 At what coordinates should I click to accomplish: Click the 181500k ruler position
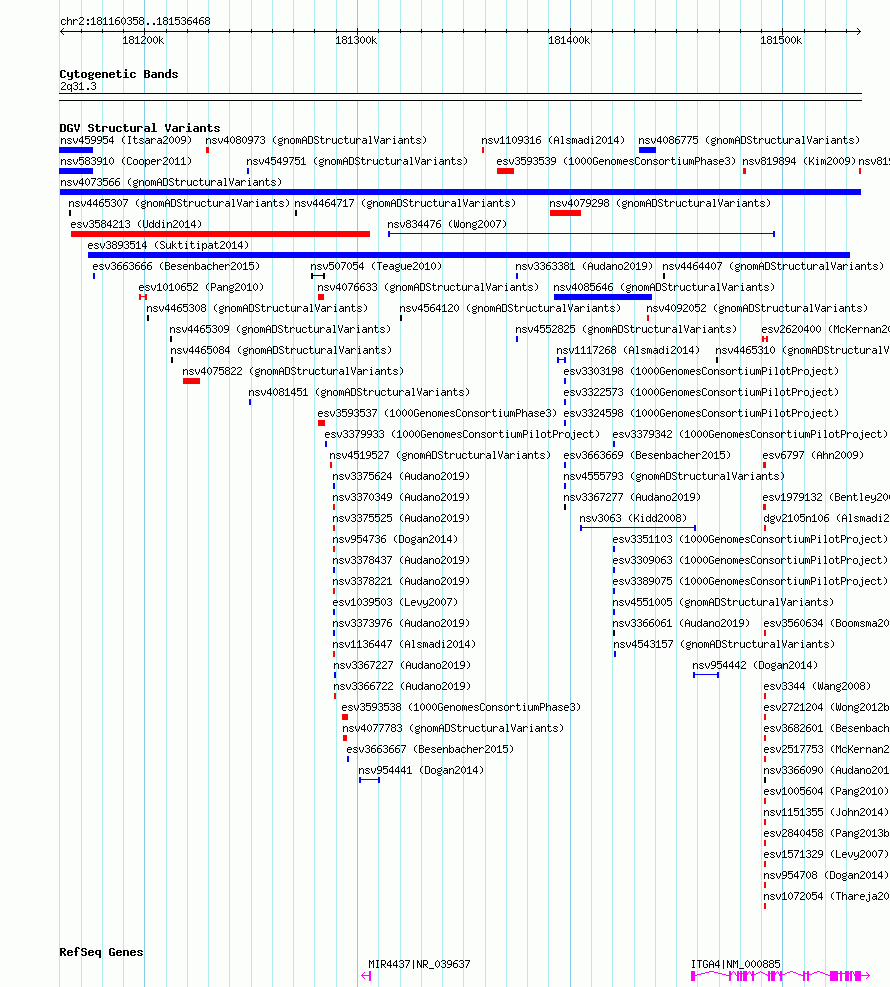tap(781, 40)
